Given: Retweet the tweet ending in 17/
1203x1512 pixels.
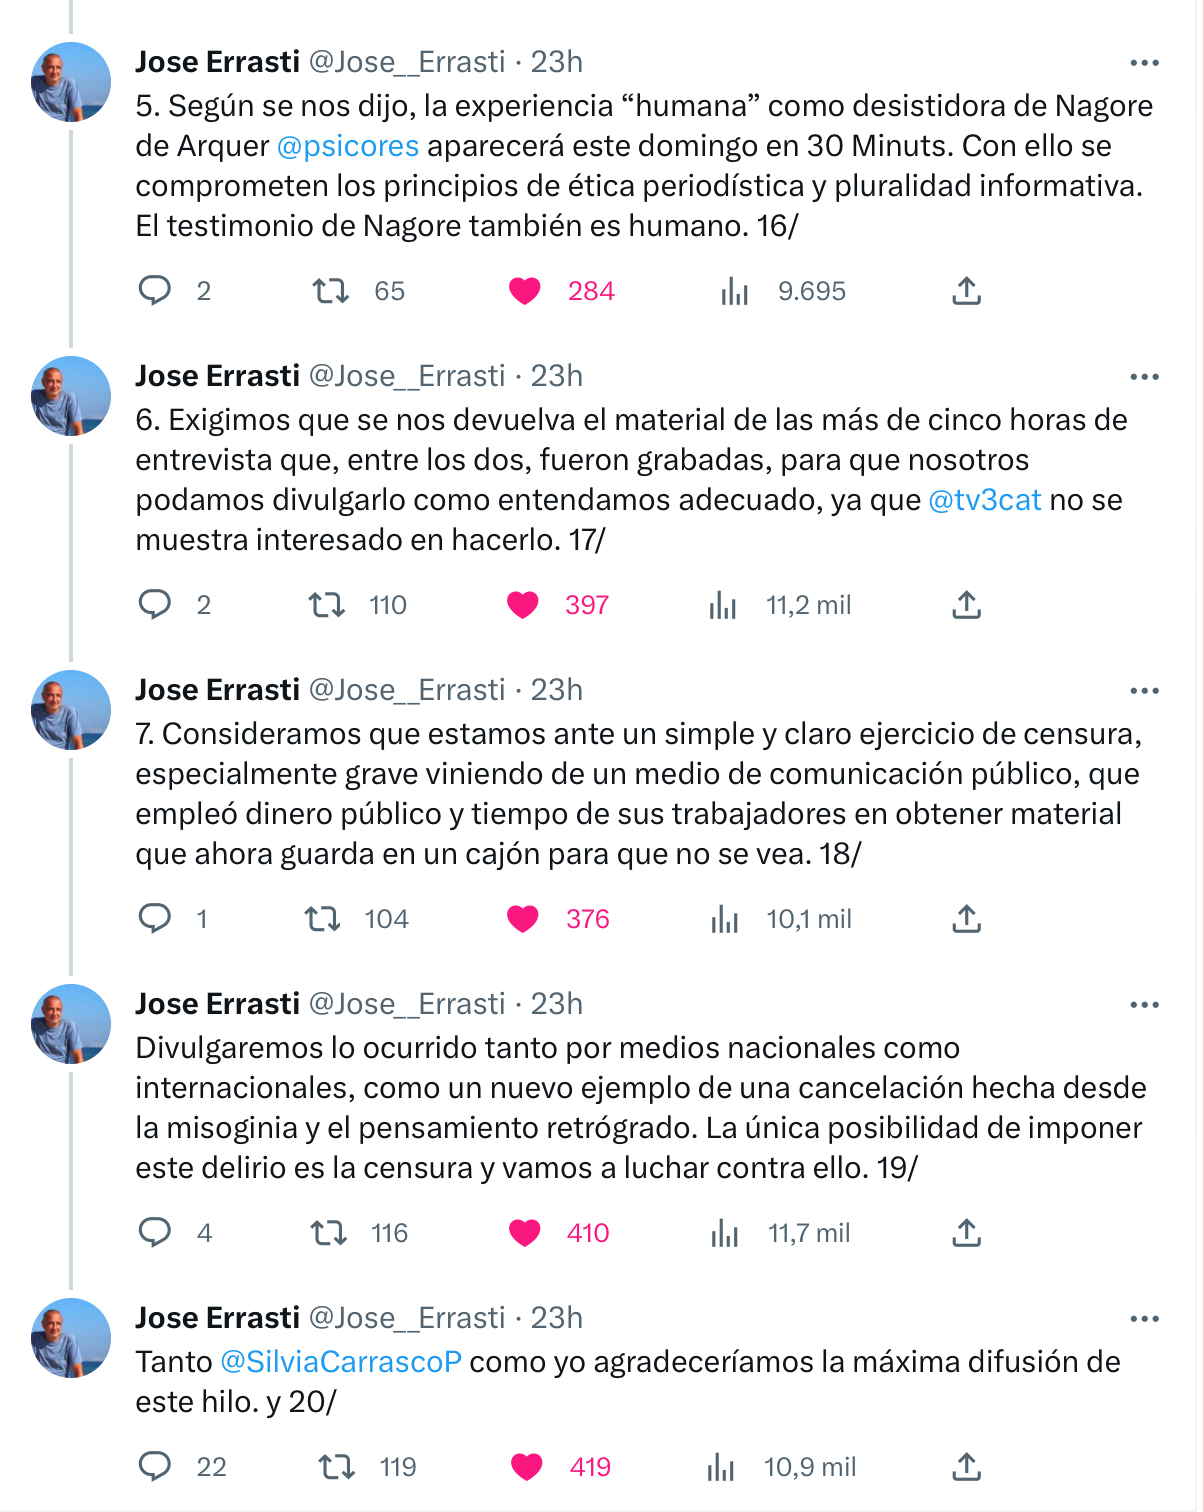Looking at the screenshot, I should point(326,605).
